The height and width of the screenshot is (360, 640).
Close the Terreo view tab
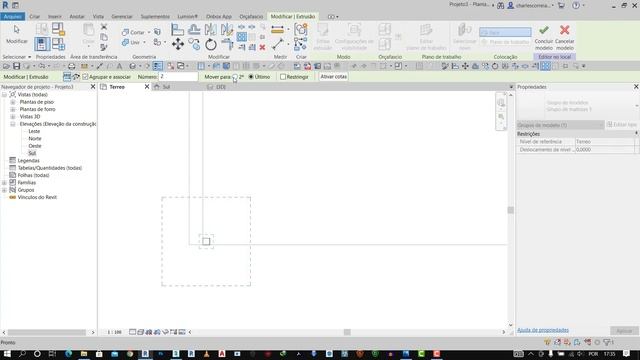pos(147,87)
